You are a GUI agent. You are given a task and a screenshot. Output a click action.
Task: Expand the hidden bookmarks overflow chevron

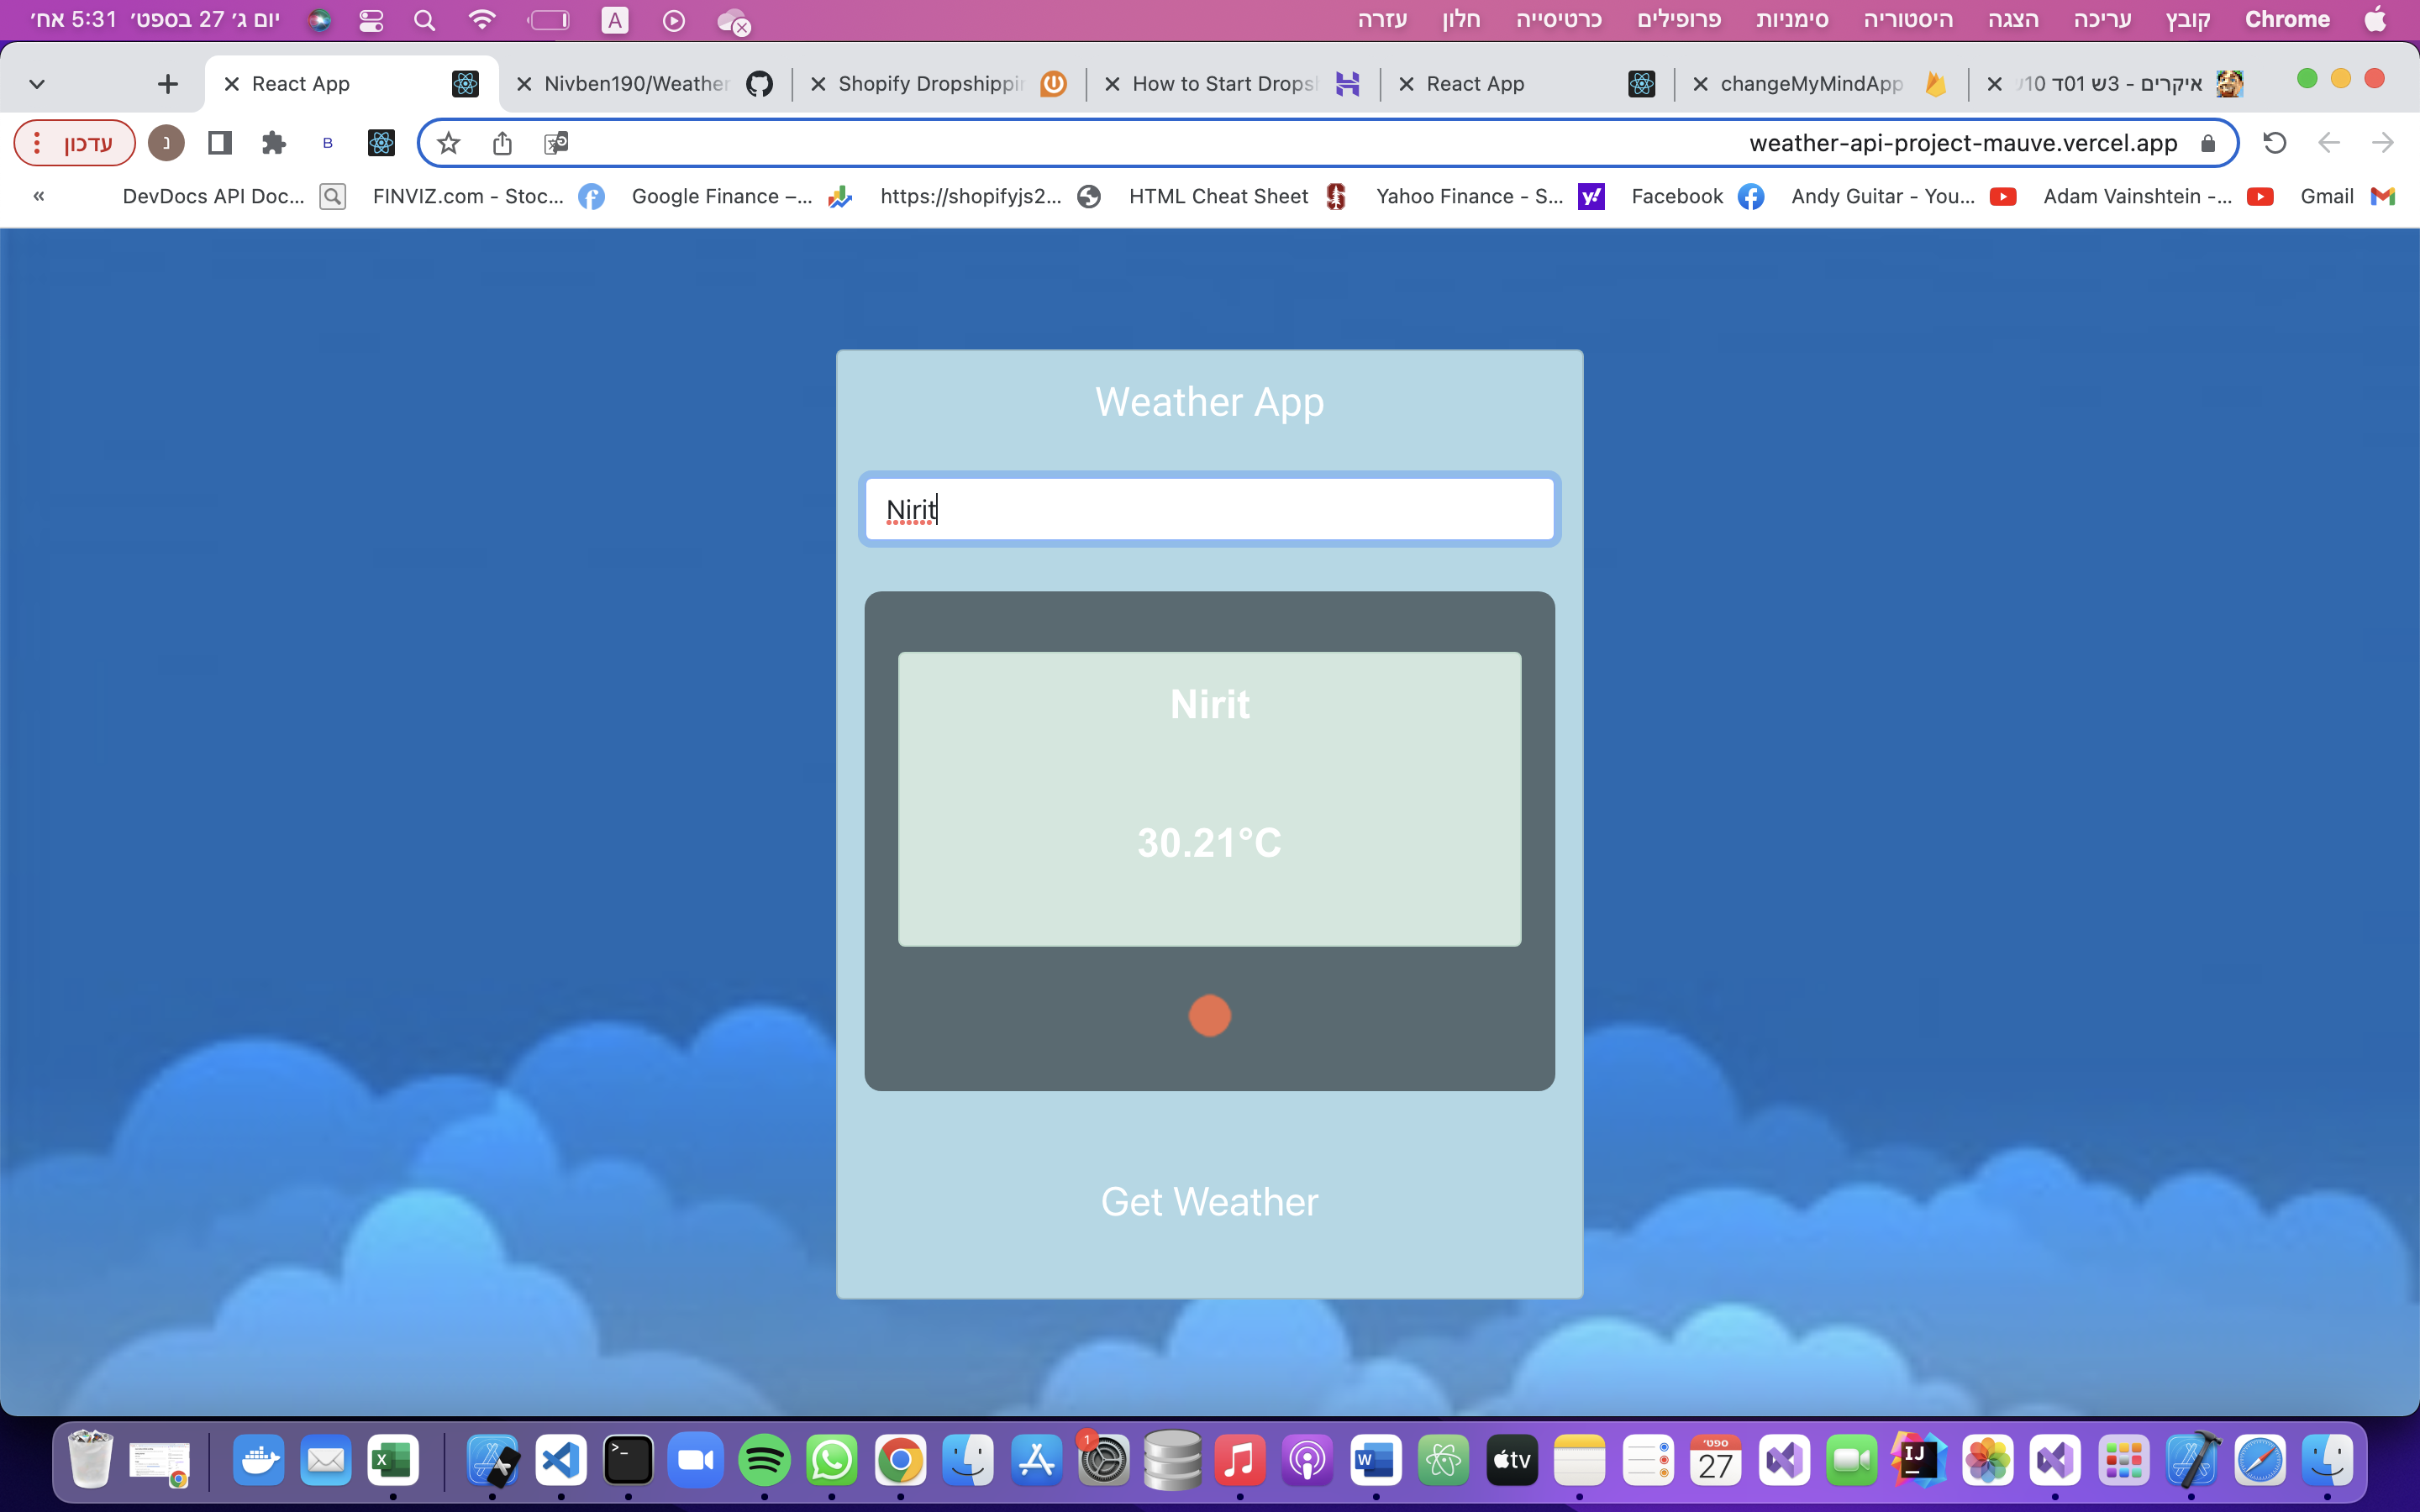(x=39, y=196)
